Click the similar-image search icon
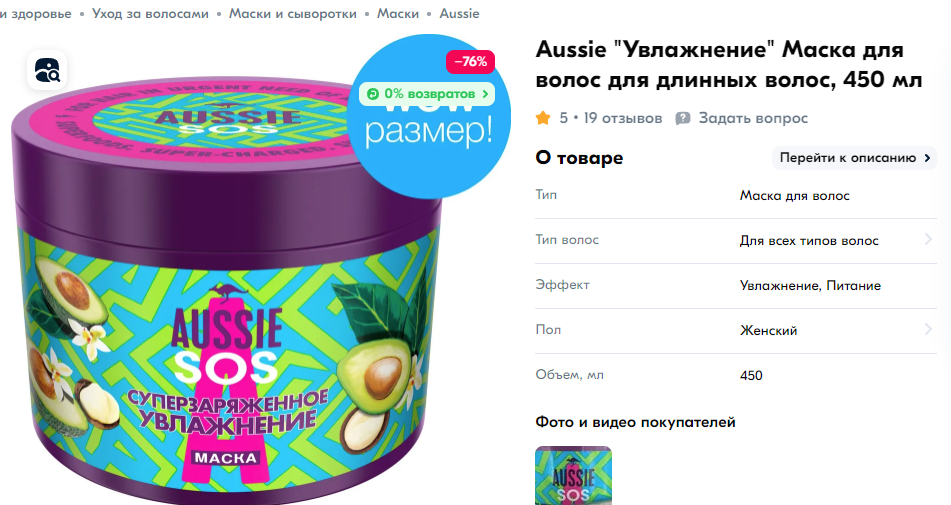The image size is (951, 505). pos(47,71)
